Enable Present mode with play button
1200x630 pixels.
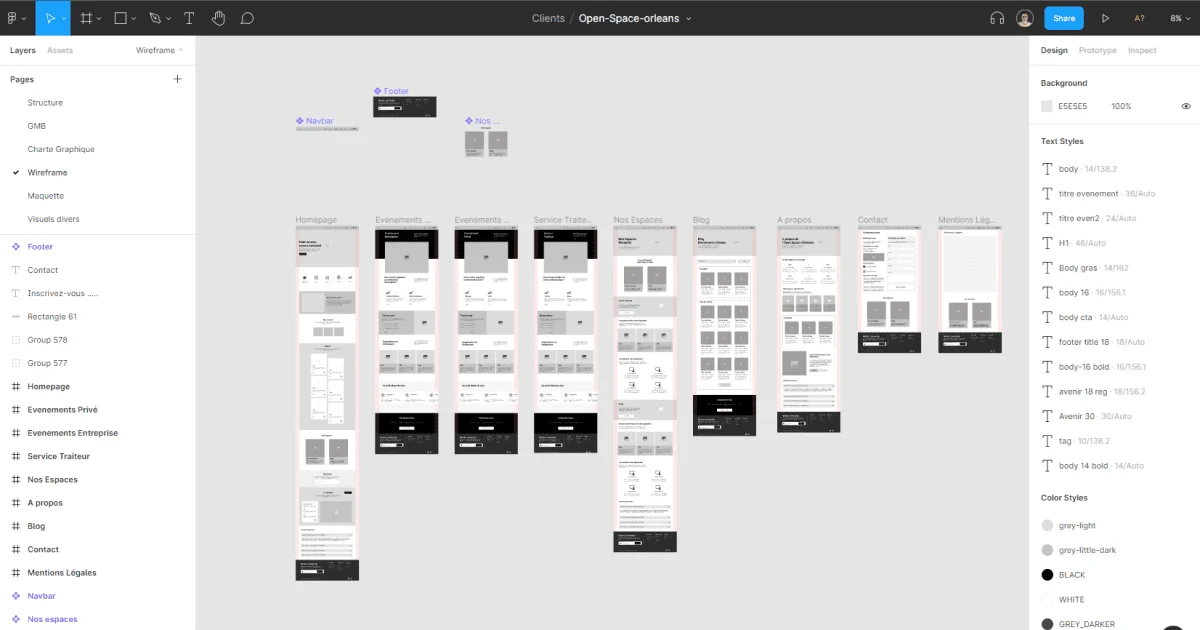(1105, 17)
